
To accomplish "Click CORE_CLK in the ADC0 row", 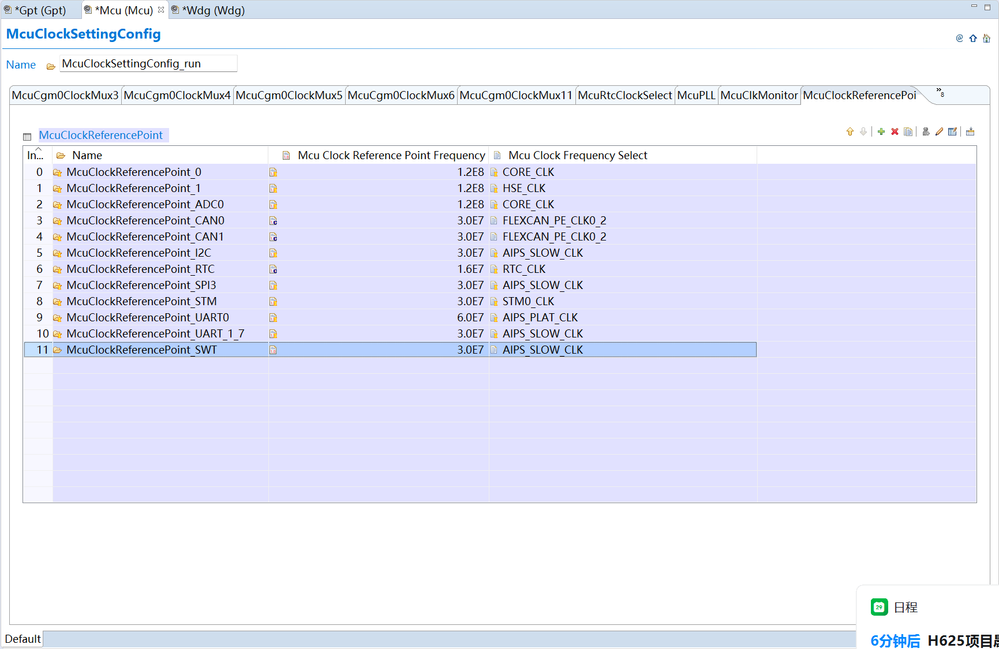I will (528, 204).
